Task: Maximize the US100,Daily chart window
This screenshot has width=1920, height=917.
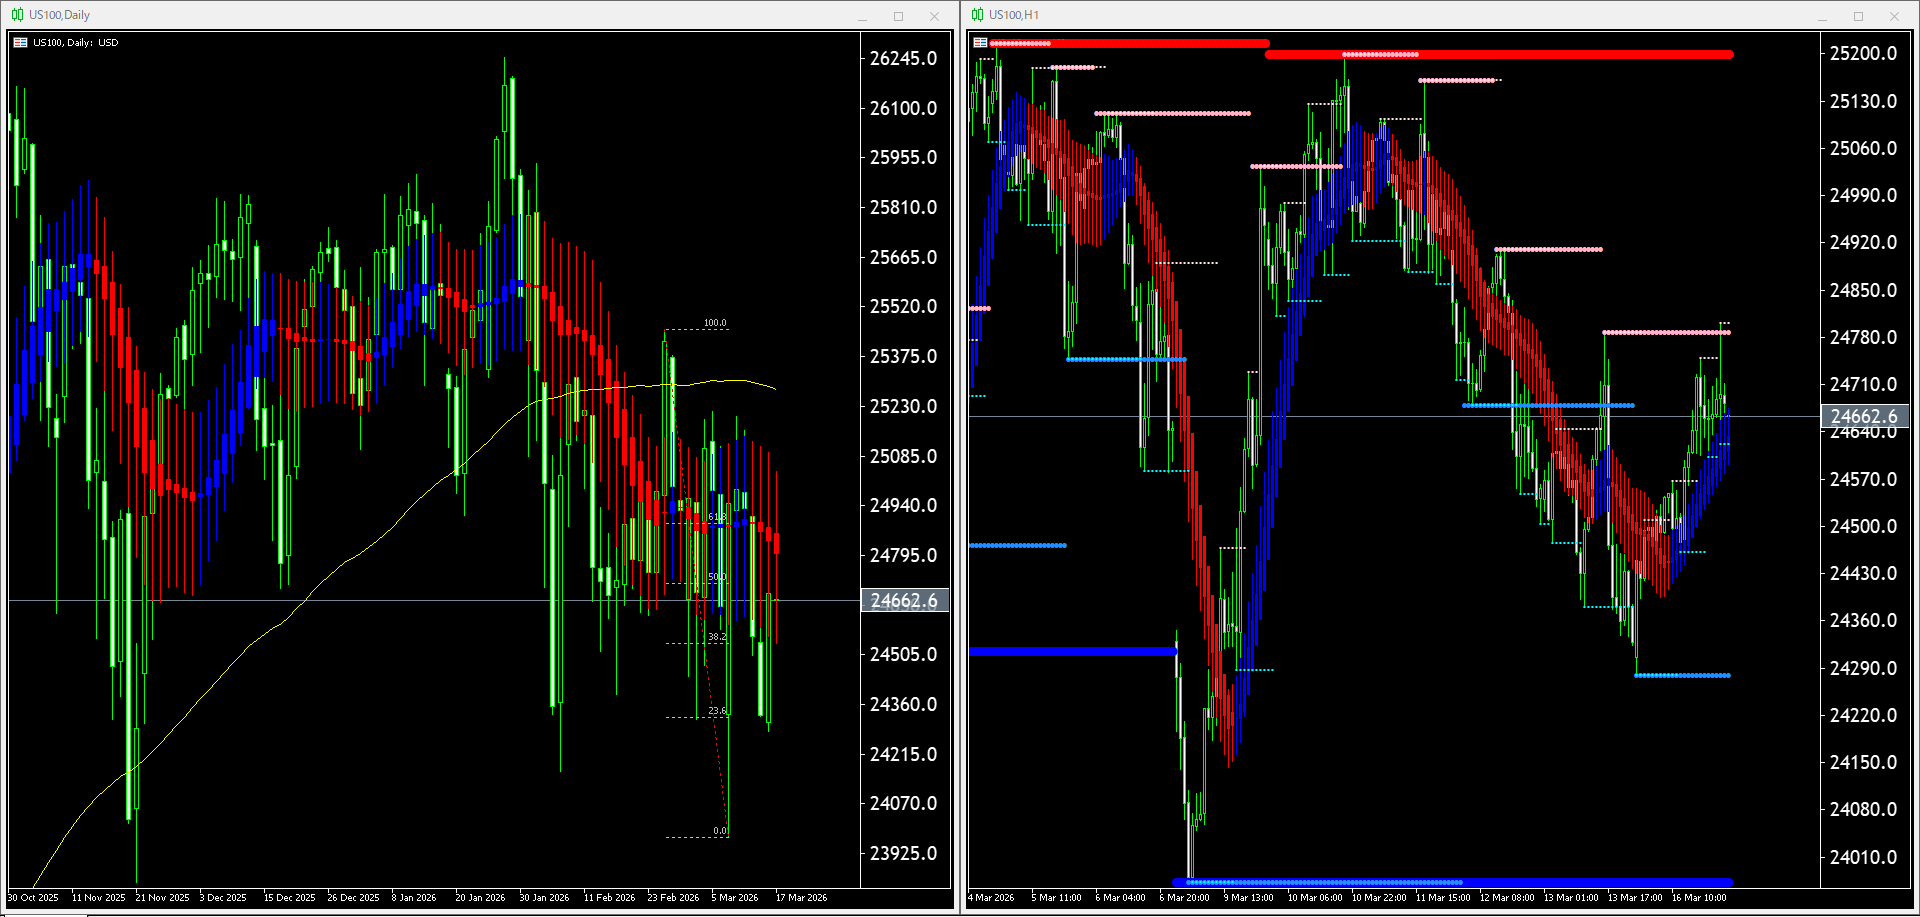Action: tap(898, 16)
